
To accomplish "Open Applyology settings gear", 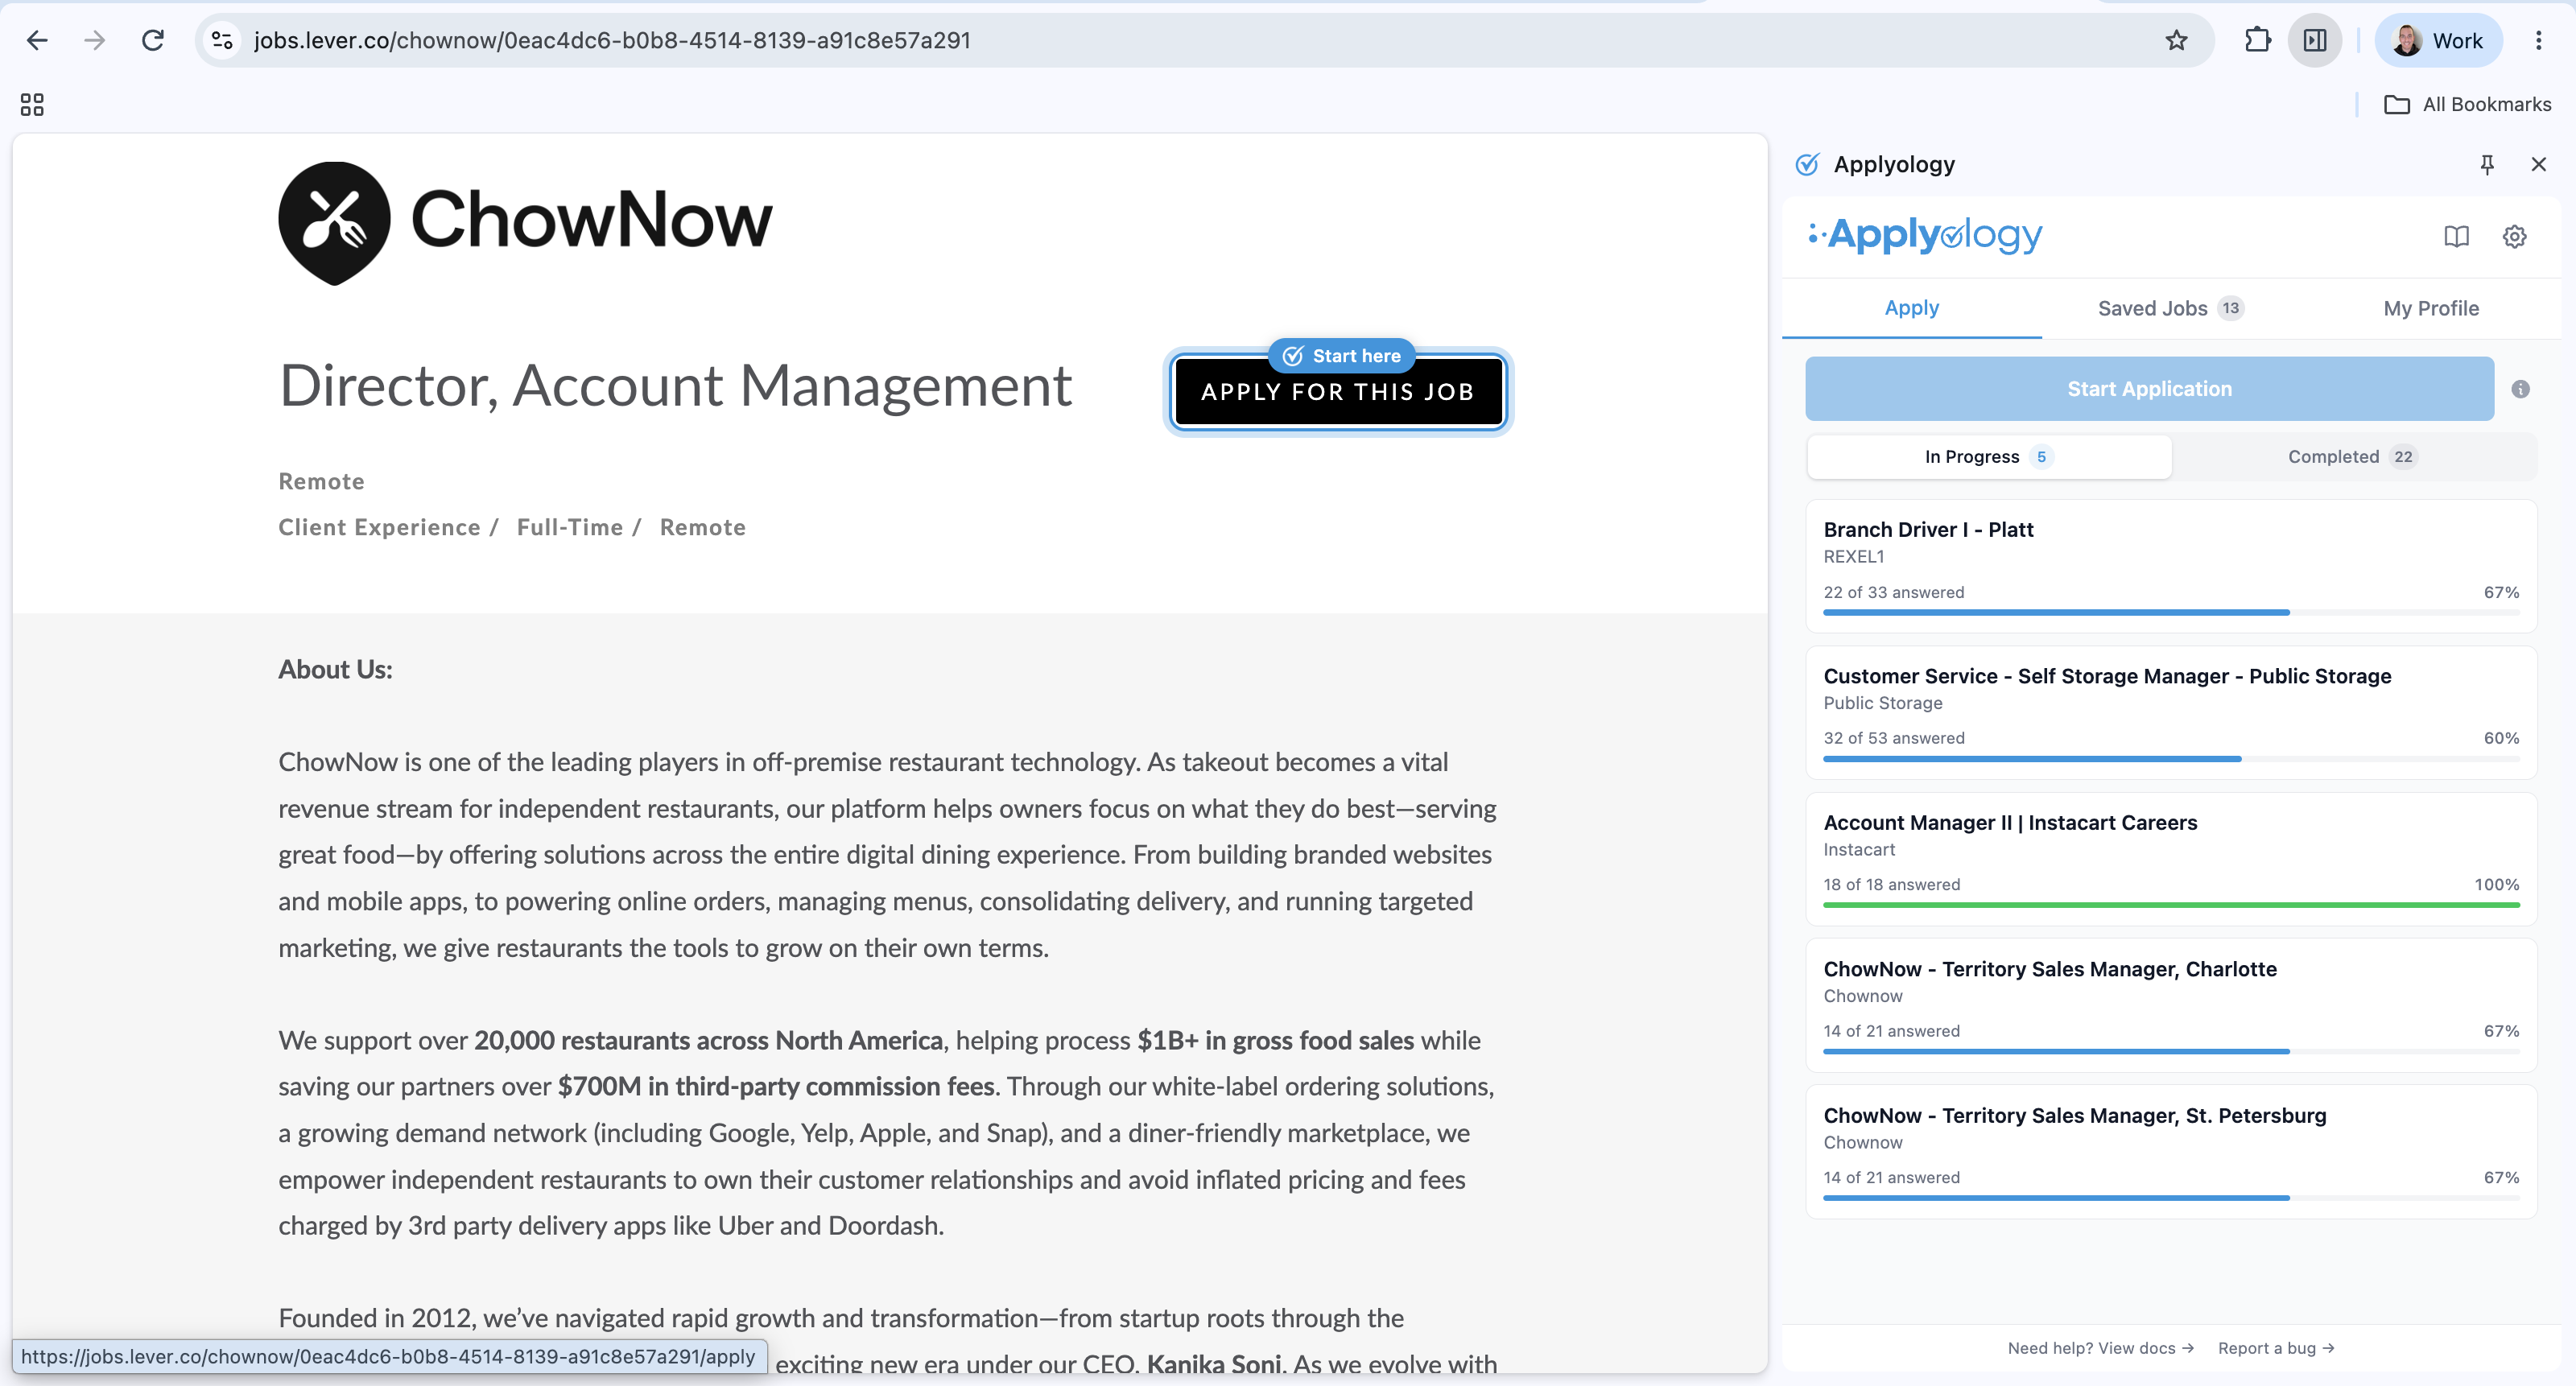I will click(2514, 236).
